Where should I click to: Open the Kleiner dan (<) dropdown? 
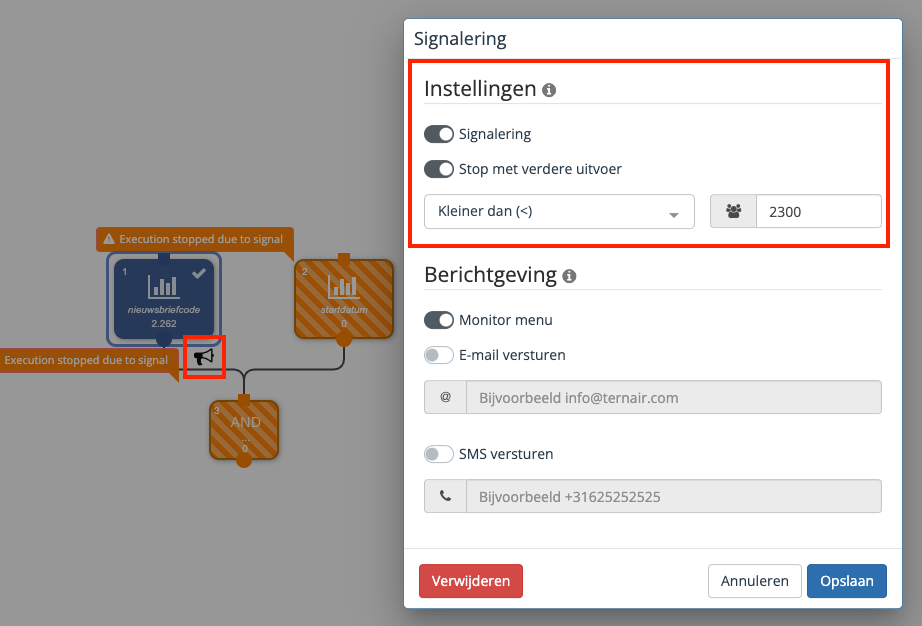[x=559, y=212]
